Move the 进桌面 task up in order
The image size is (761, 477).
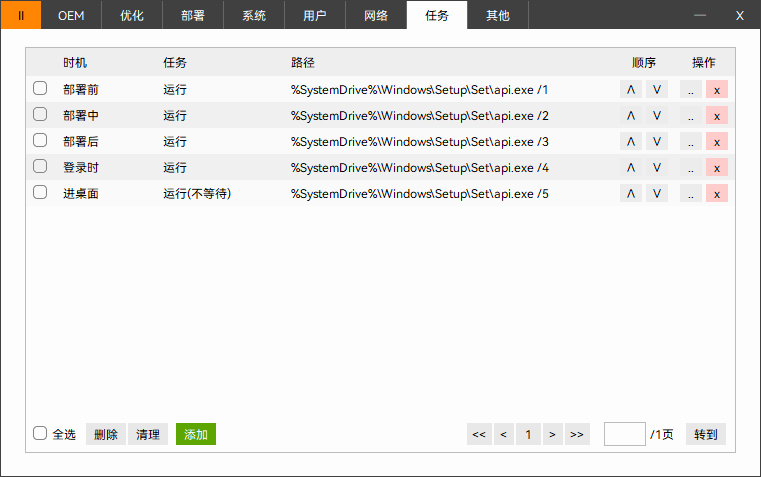click(631, 194)
